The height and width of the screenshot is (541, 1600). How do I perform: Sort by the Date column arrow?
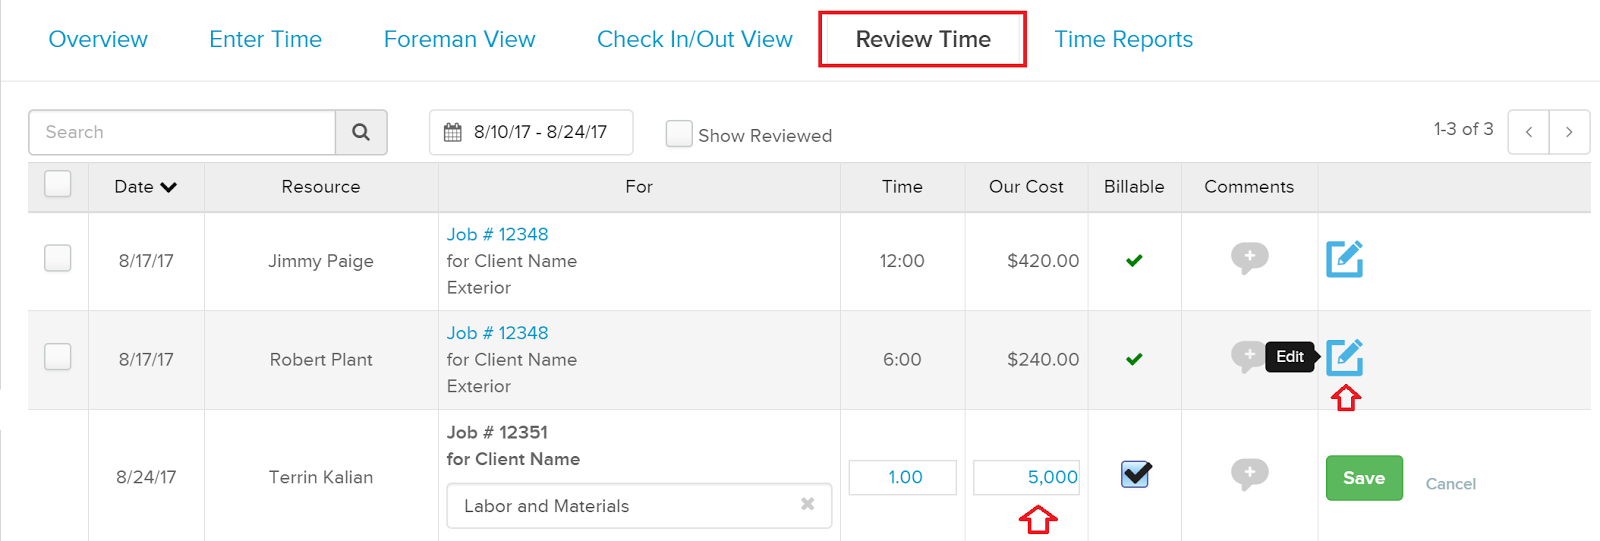tap(168, 187)
